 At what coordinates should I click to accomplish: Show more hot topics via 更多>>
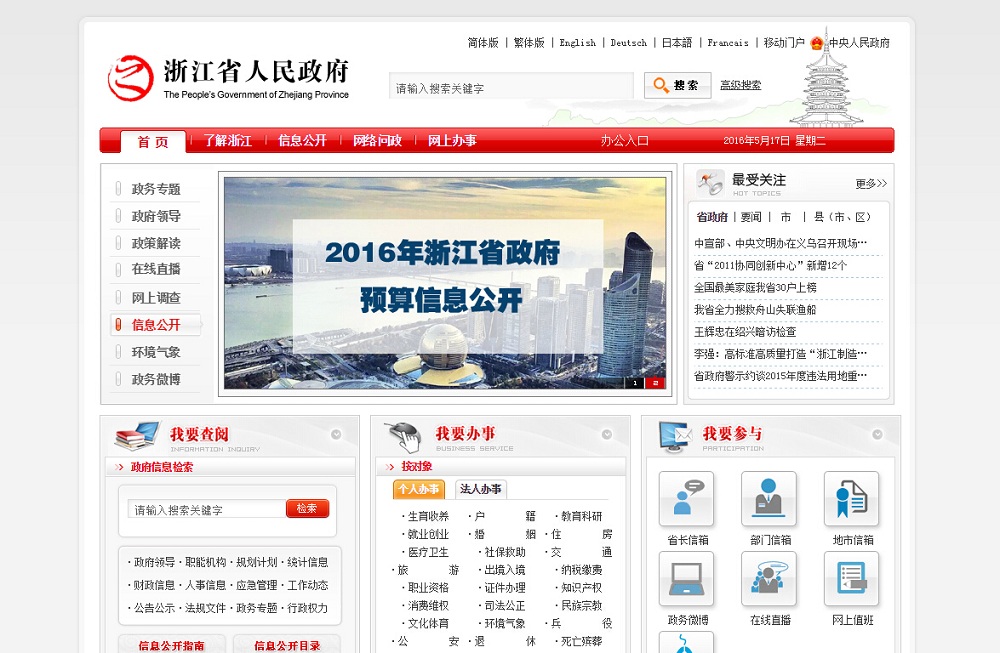point(871,184)
